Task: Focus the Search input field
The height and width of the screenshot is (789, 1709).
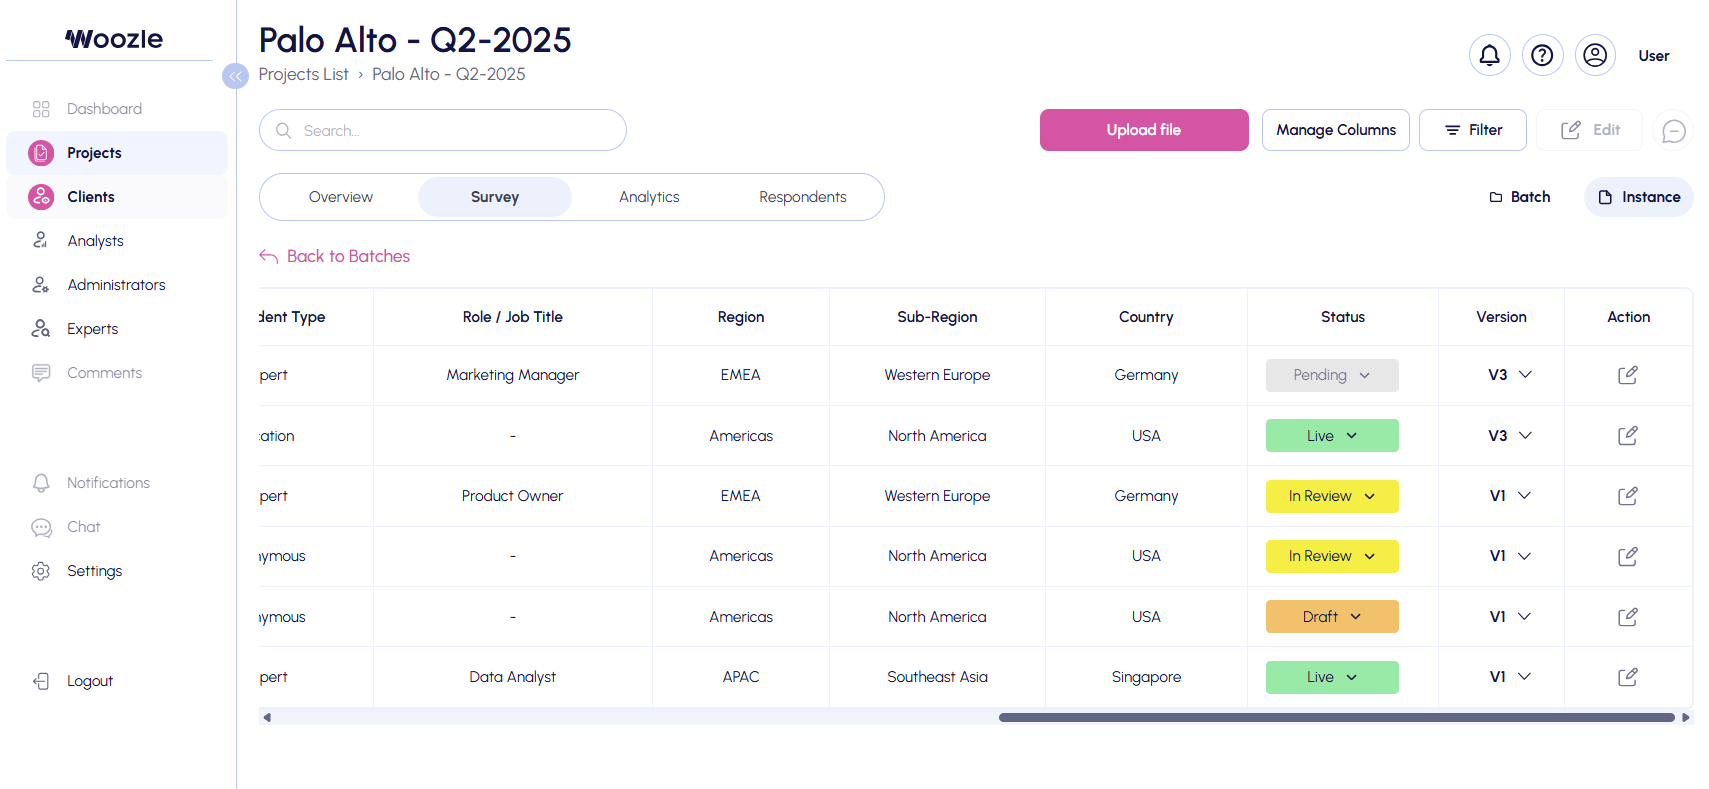Action: [x=450, y=130]
